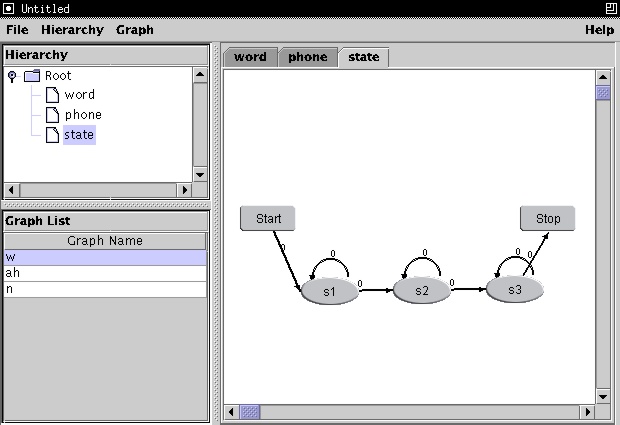
Task: Click the arc from s2 to s3
Action: (468, 289)
